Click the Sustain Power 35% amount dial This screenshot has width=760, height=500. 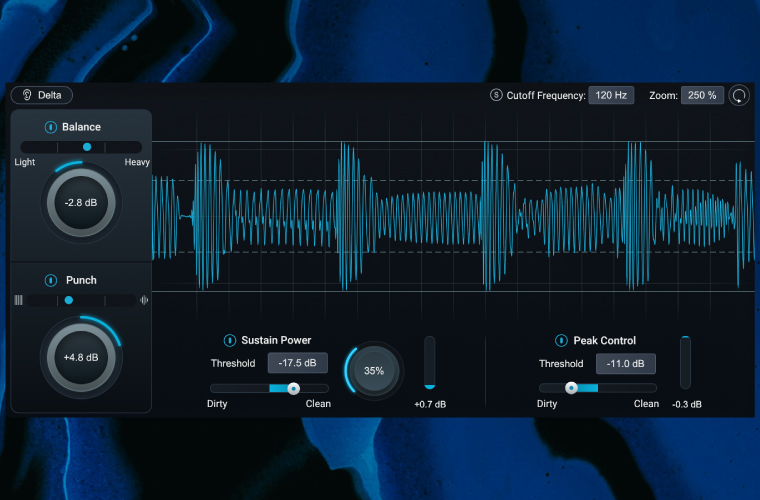coord(374,370)
